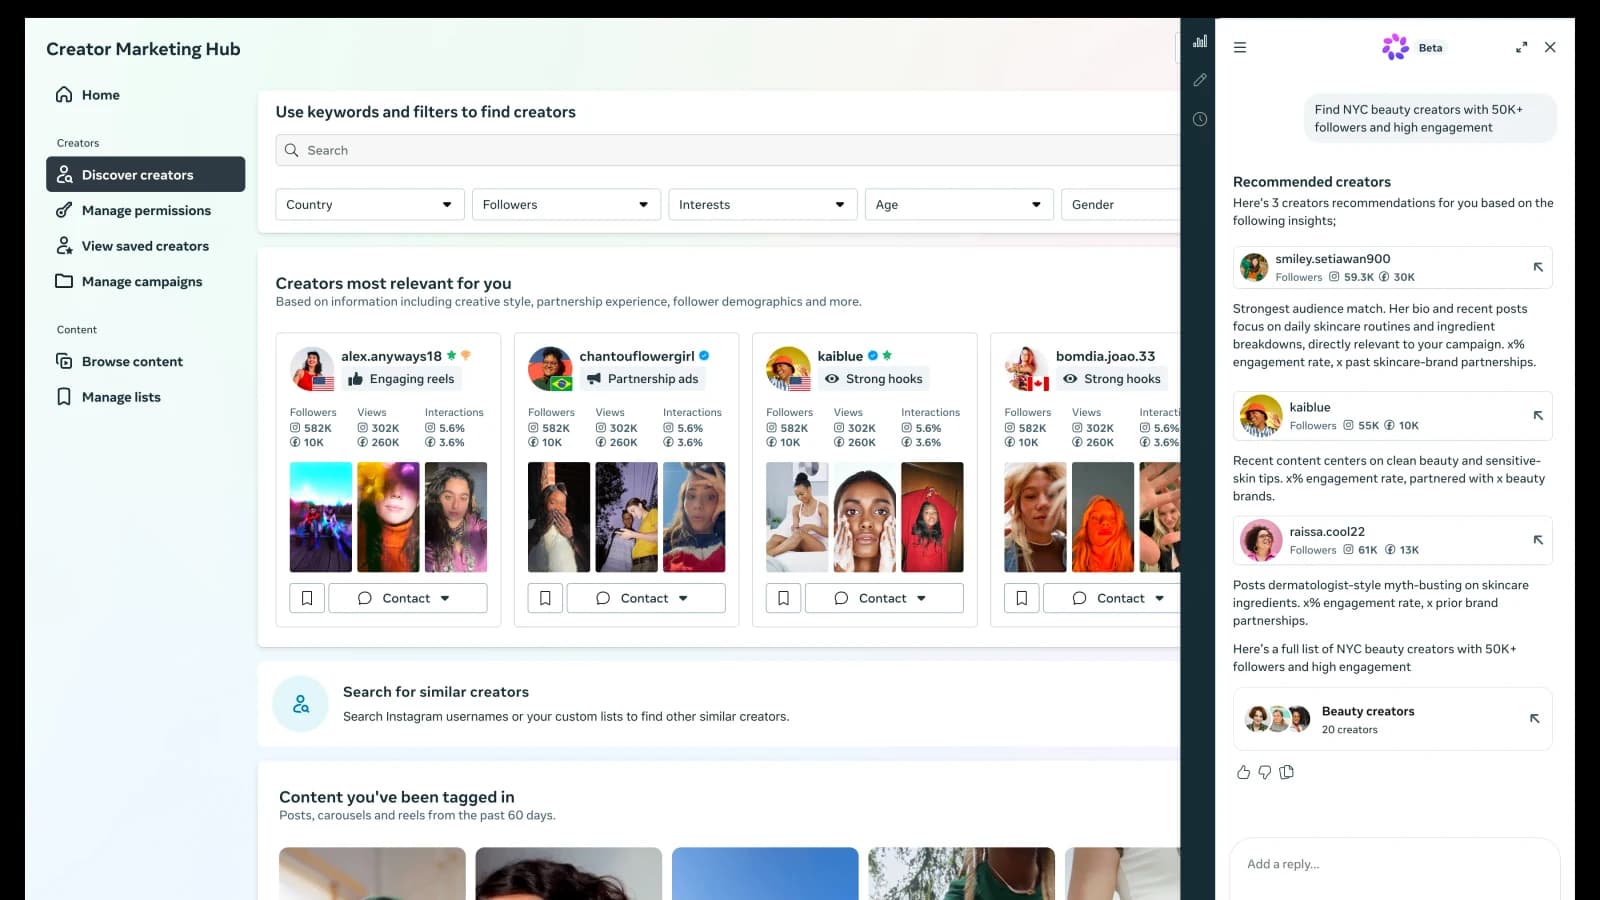Open smiley.setiawan900 recommendation arrow
This screenshot has height=900, width=1600.
pos(1538,267)
